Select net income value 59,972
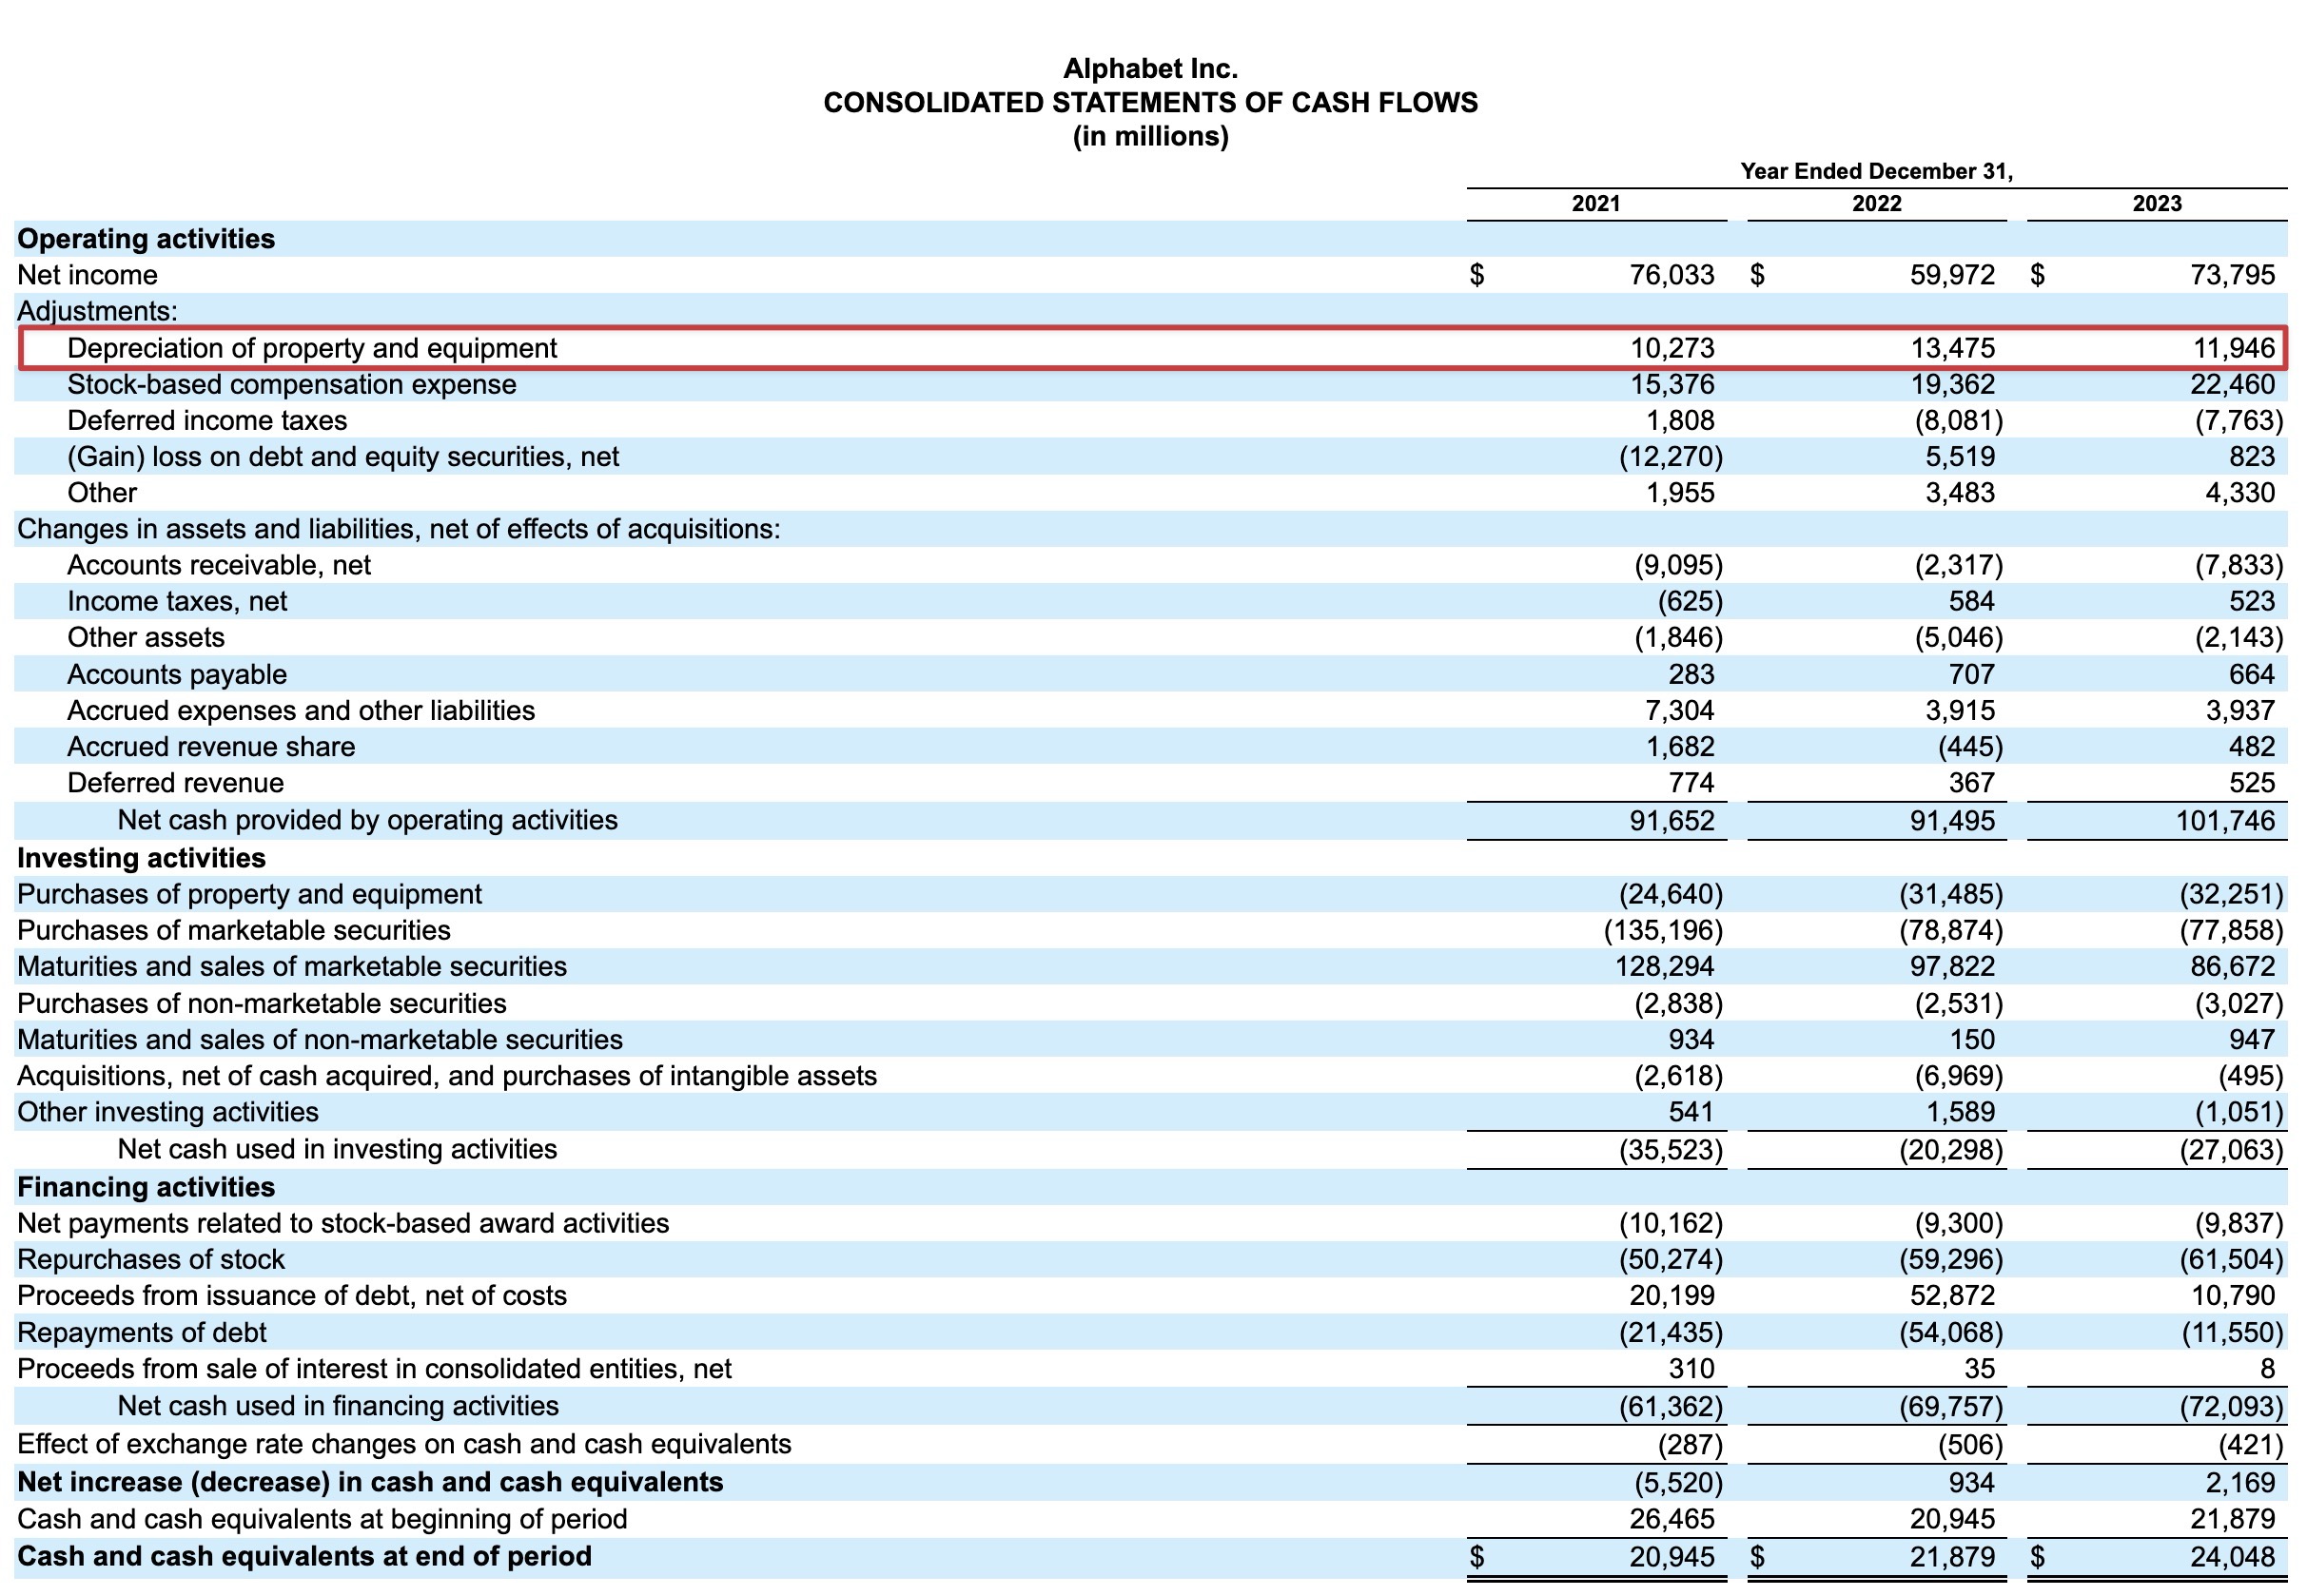The image size is (2307, 1596). pos(1952,275)
